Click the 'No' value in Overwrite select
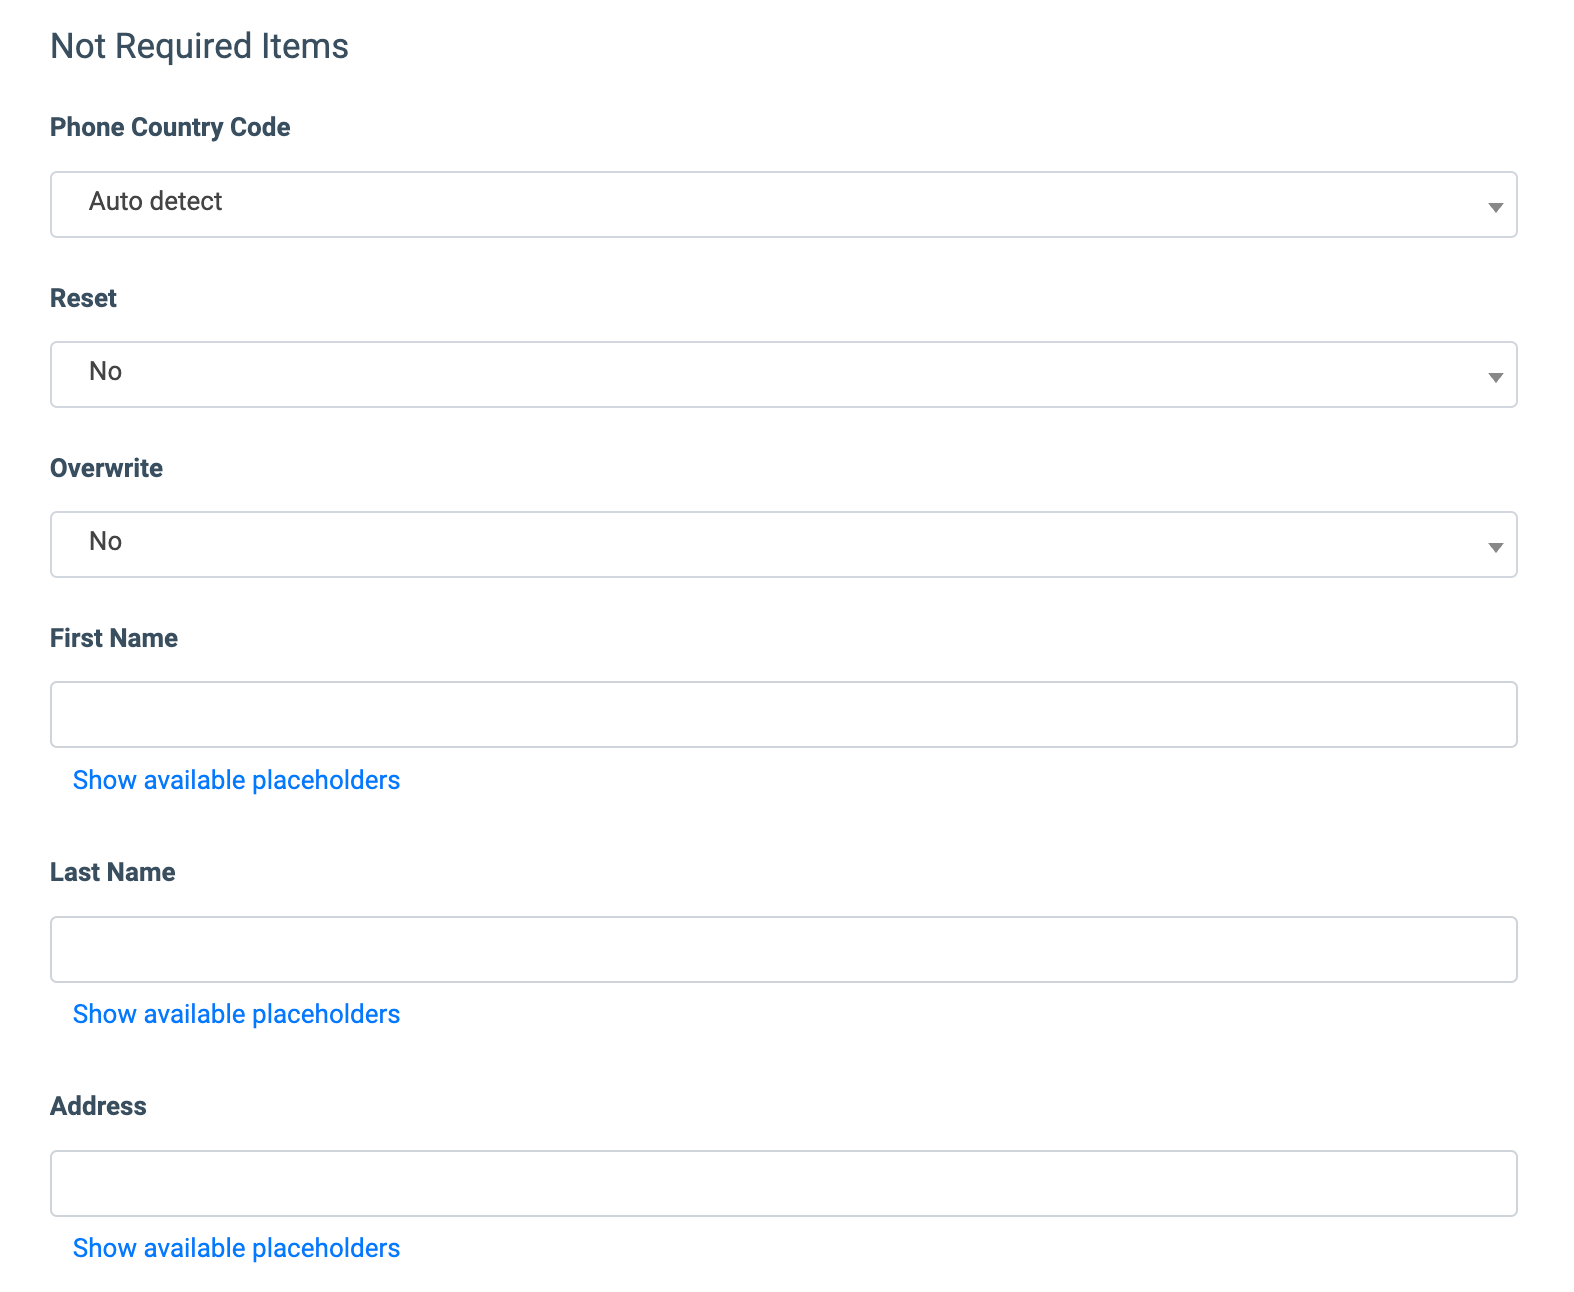This screenshot has width=1574, height=1292. point(105,542)
